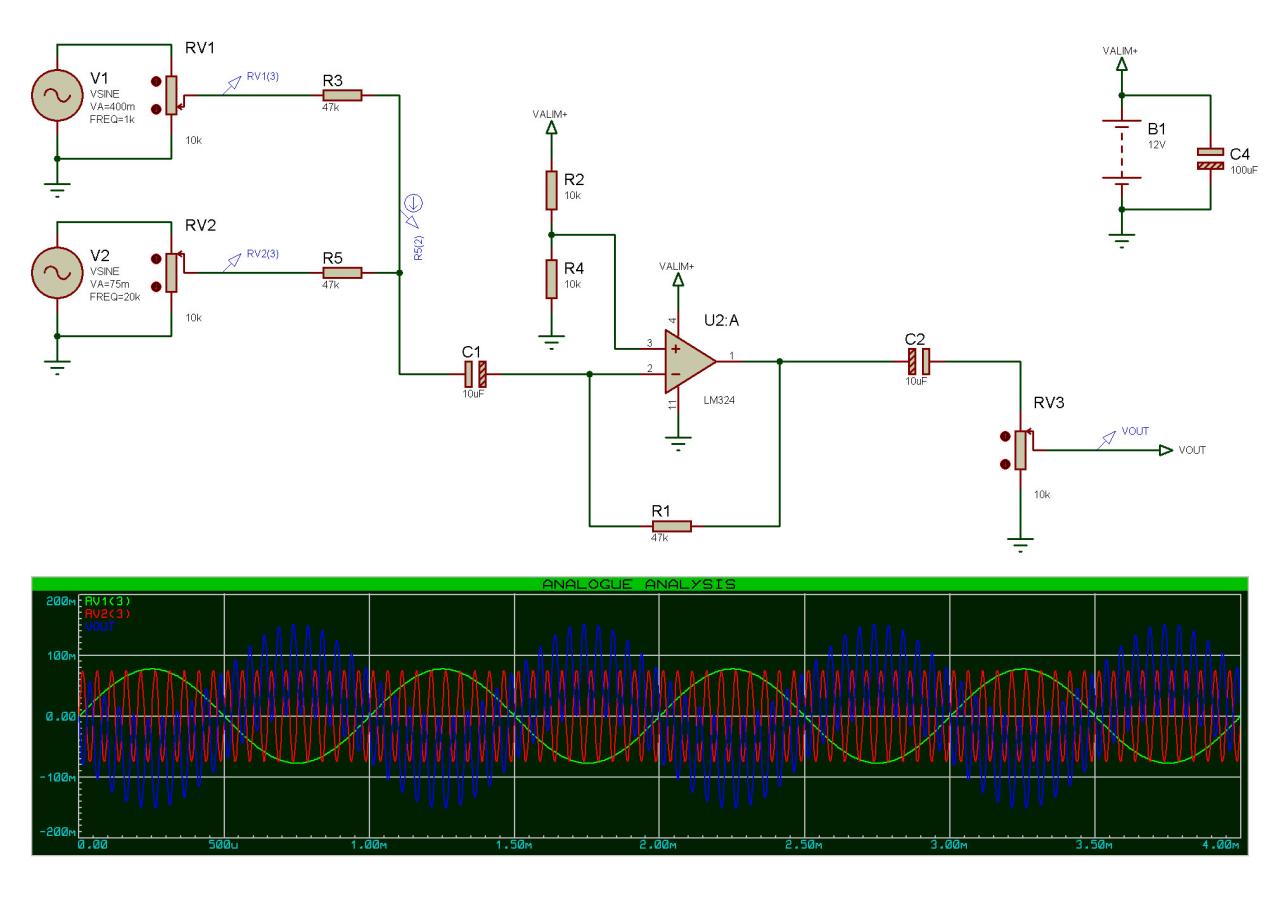Select resistor R4 in the bias divider
The height and width of the screenshot is (900, 1280).
[x=551, y=278]
